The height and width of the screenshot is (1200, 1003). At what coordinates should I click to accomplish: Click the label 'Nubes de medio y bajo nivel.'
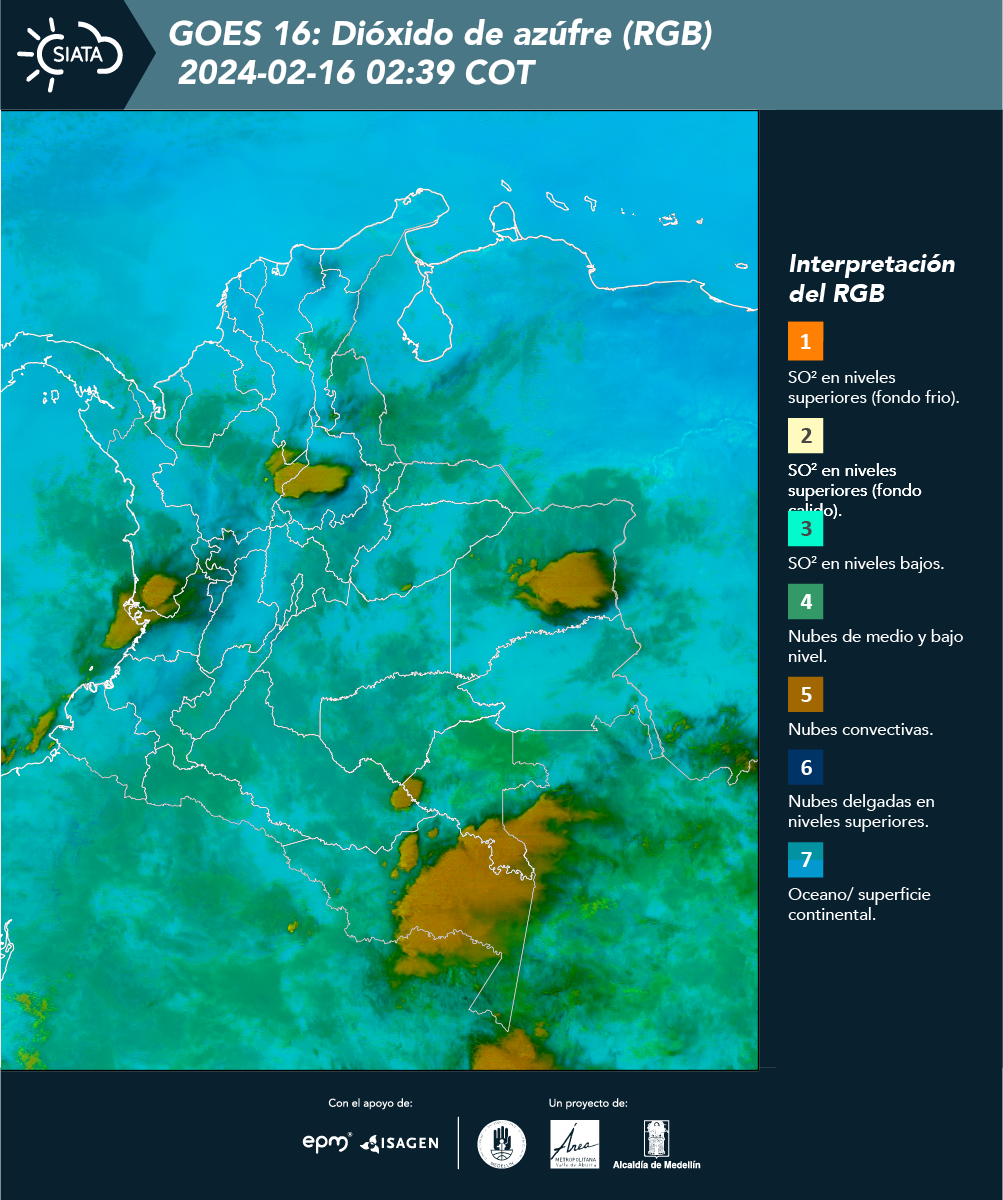pos(876,646)
